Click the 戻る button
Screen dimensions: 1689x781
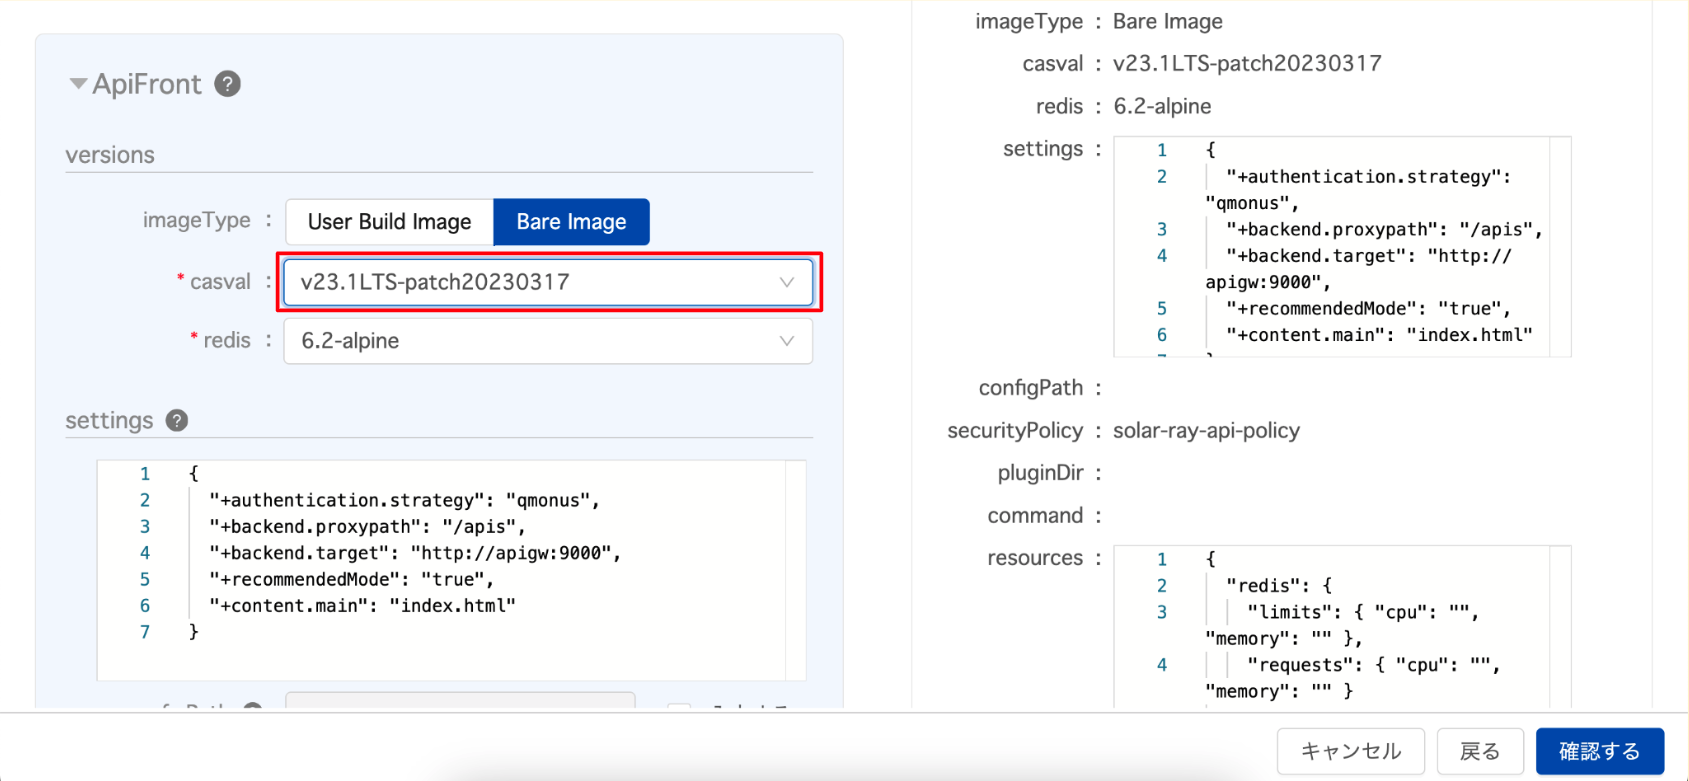point(1479,751)
